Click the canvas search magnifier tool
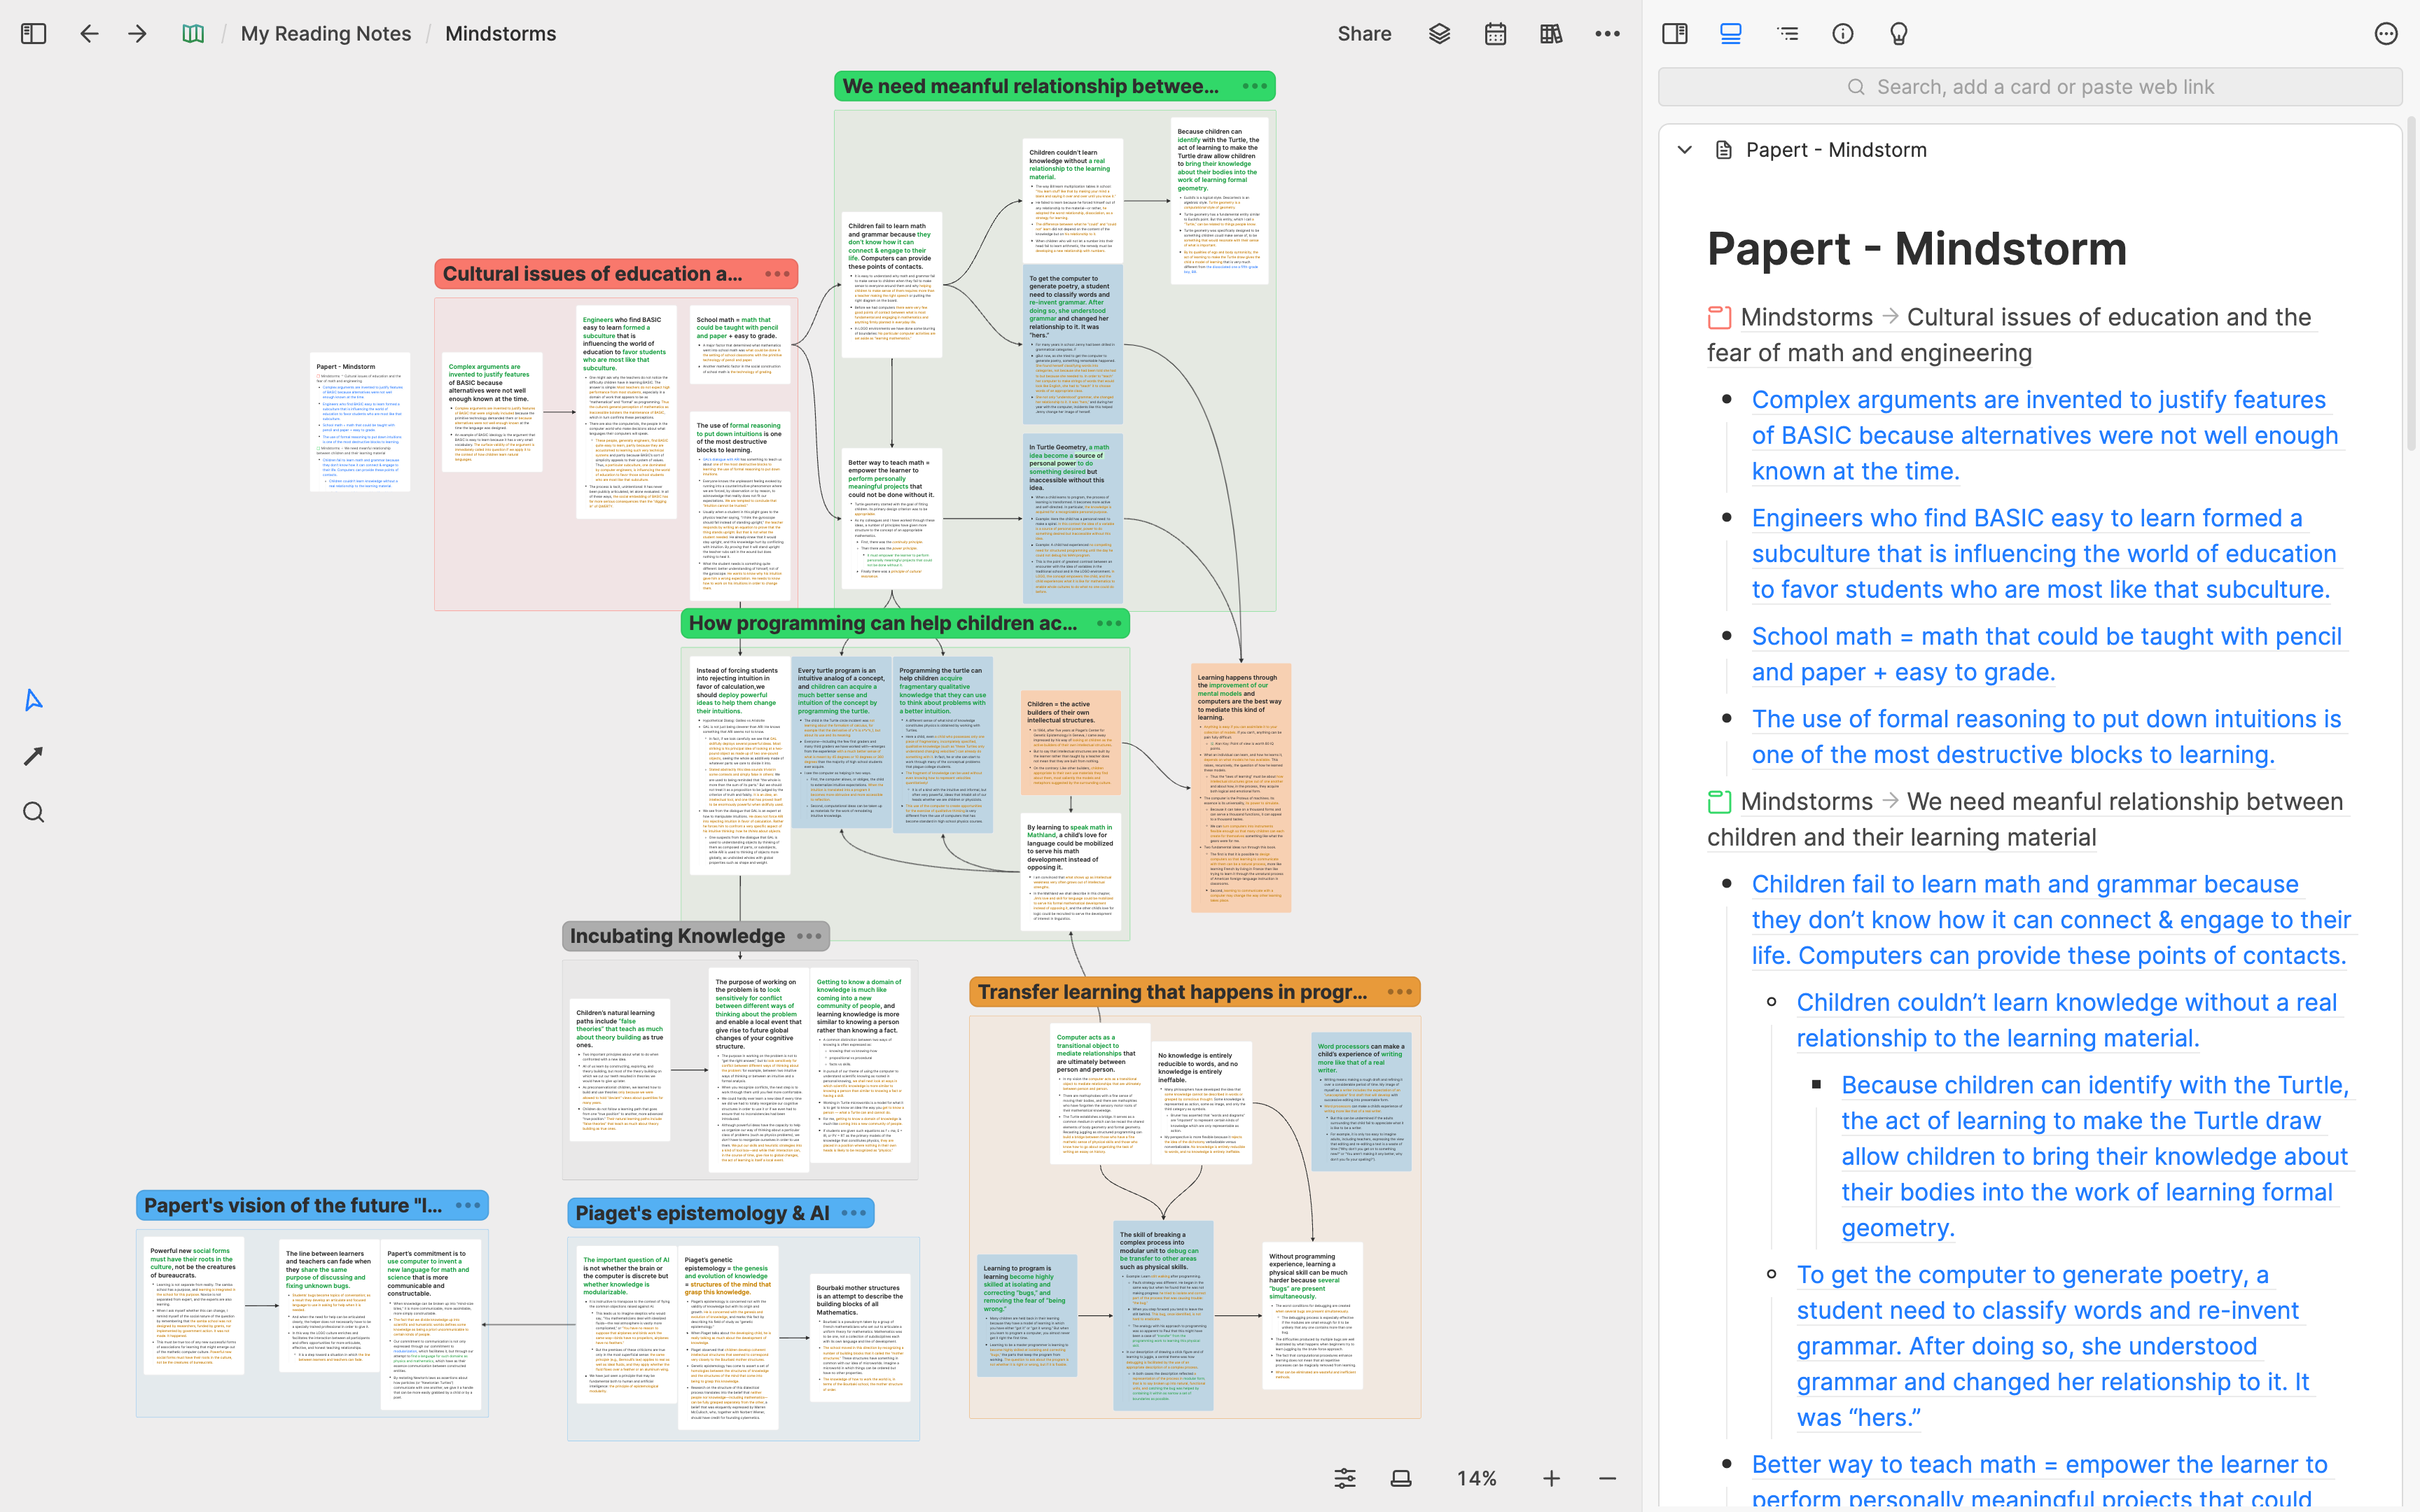Screen dimensions: 2420x1512 coord(33,812)
